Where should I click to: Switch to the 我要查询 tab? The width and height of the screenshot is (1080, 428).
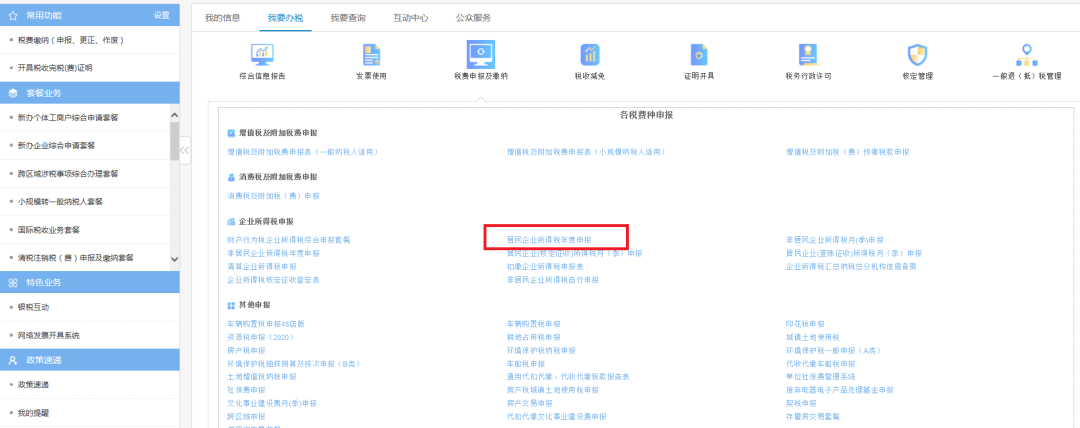[348, 18]
